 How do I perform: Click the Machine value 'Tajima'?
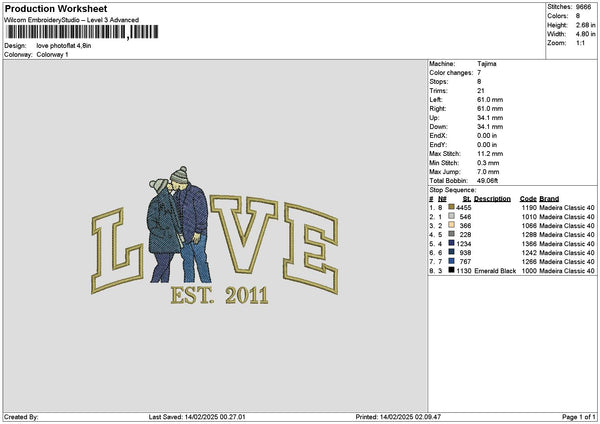click(487, 64)
